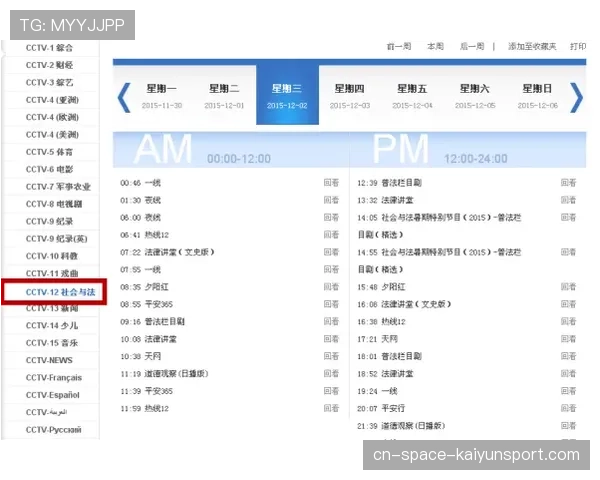Click 回看 for 10:38 天网
This screenshot has height=480, width=600.
point(331,356)
